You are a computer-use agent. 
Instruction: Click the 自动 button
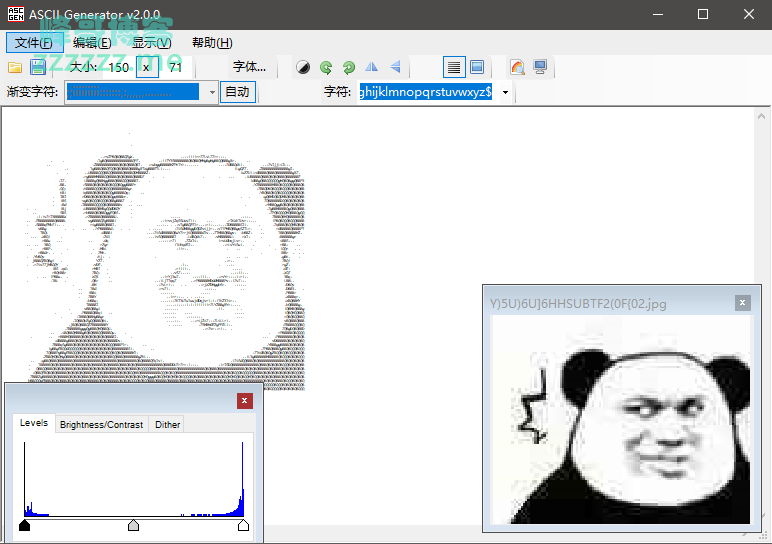click(x=237, y=92)
